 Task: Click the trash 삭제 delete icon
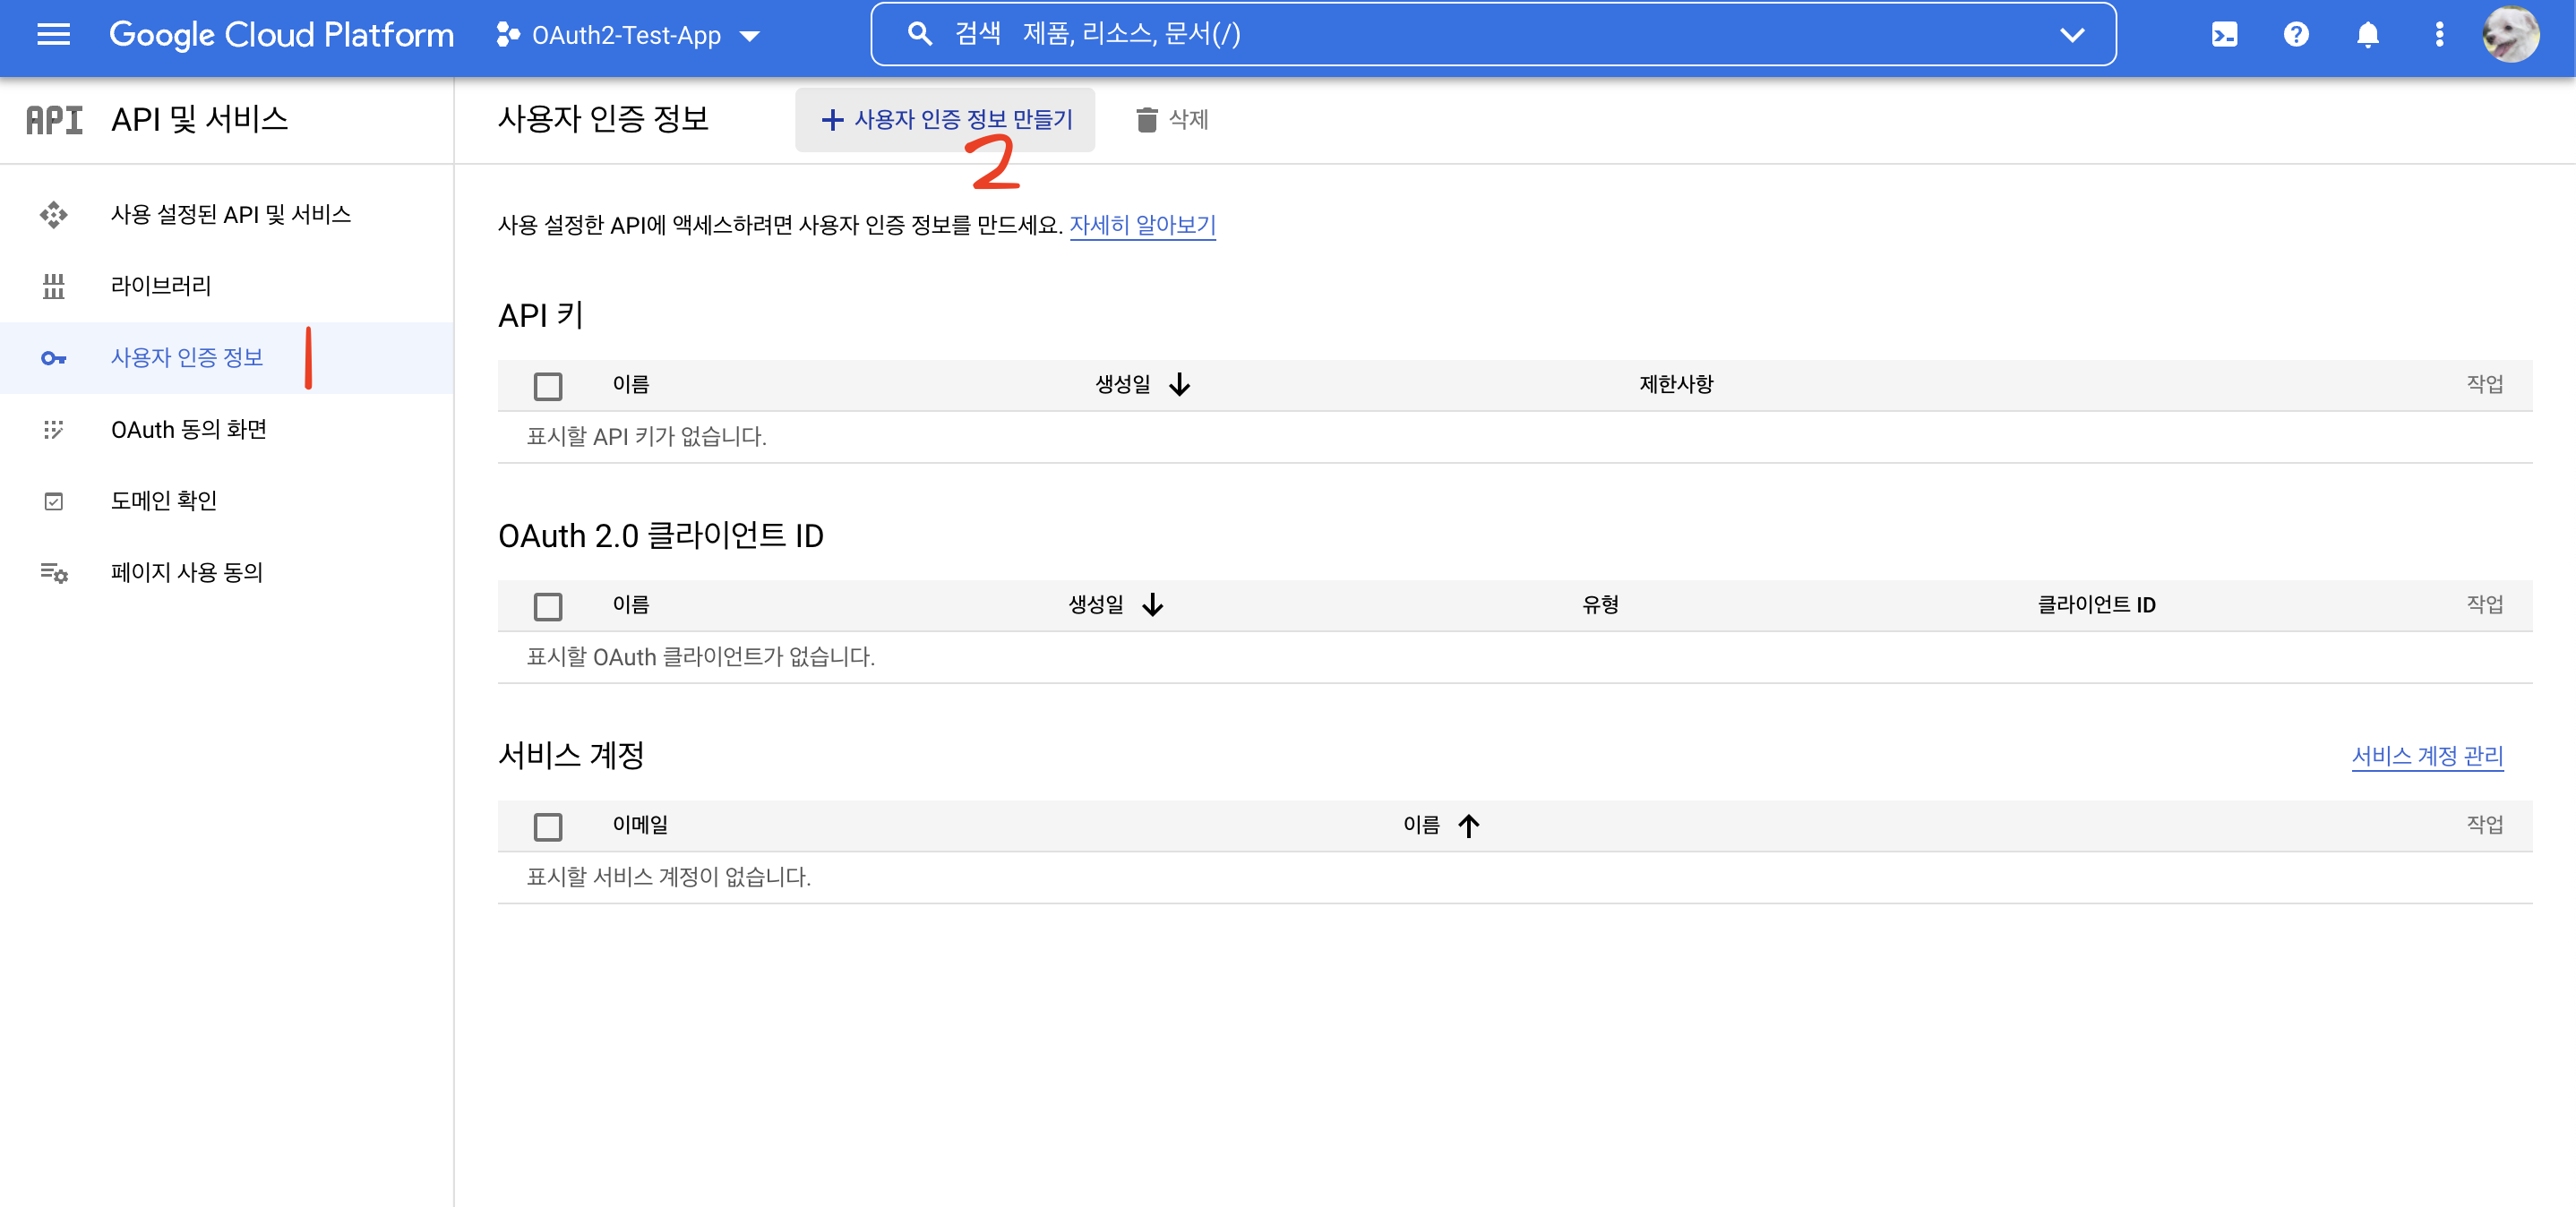point(1146,120)
